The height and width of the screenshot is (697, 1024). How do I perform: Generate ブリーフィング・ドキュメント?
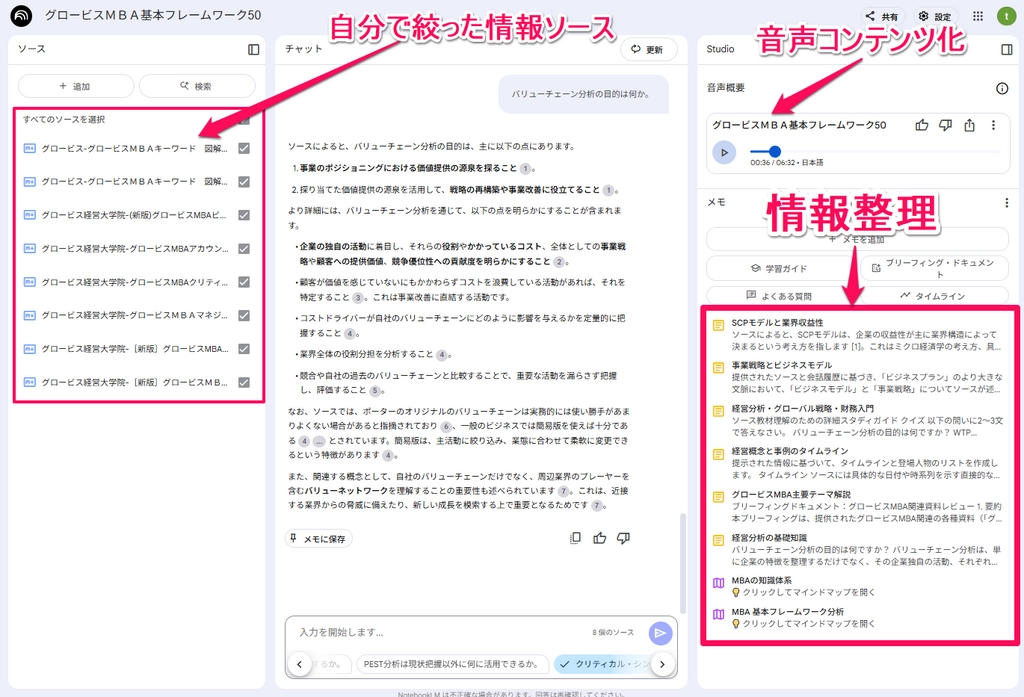point(934,268)
